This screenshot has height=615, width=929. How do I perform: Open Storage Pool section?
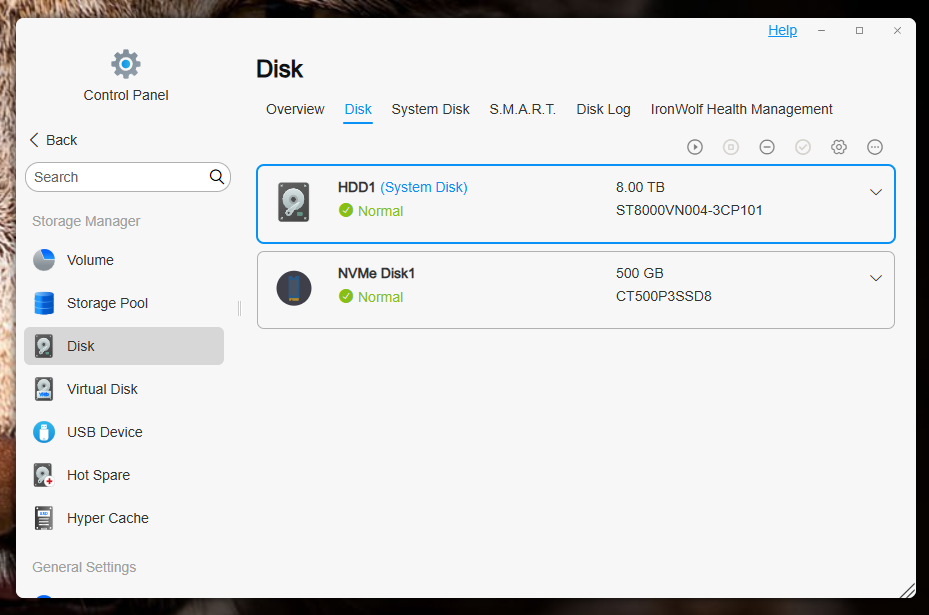pos(124,303)
